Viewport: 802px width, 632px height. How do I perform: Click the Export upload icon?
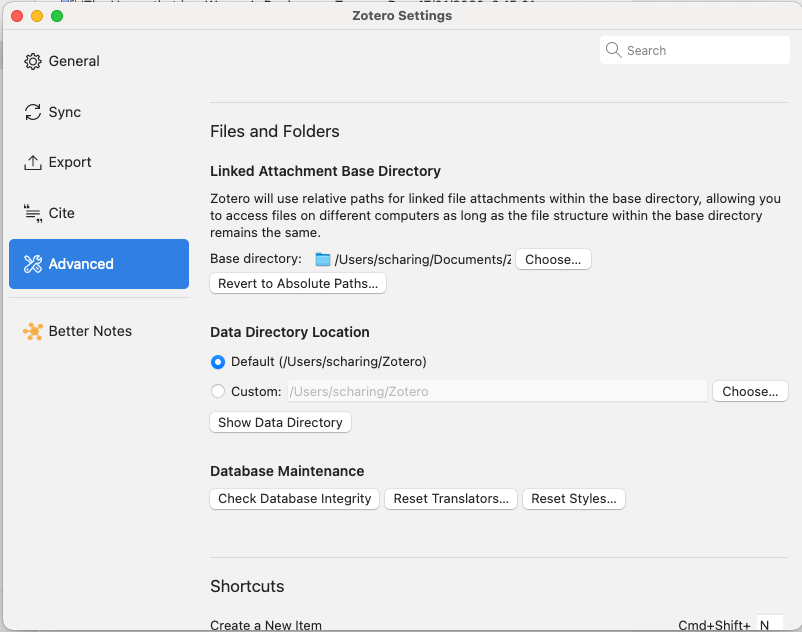(33, 163)
